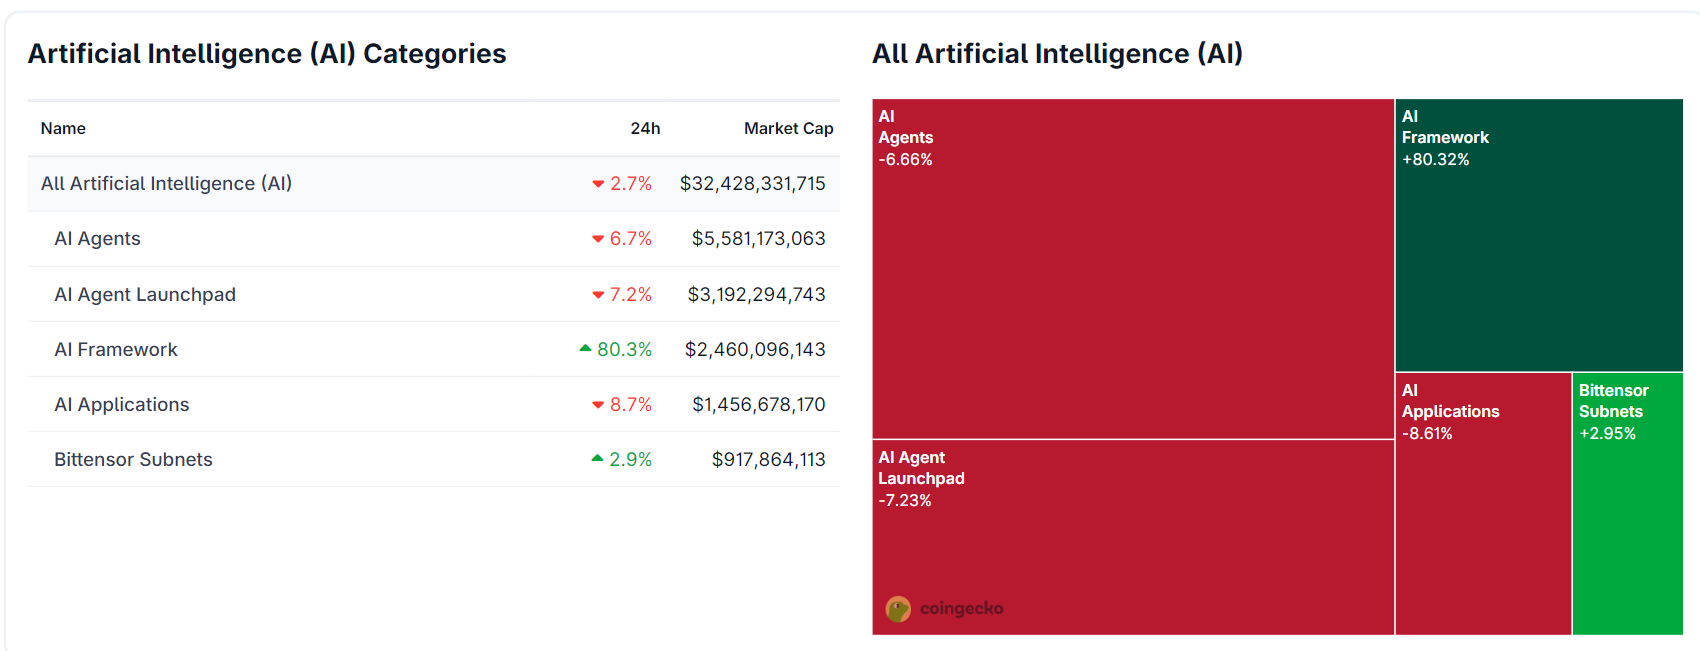Click the All Artificial Intelligence (AI) row

point(166,184)
